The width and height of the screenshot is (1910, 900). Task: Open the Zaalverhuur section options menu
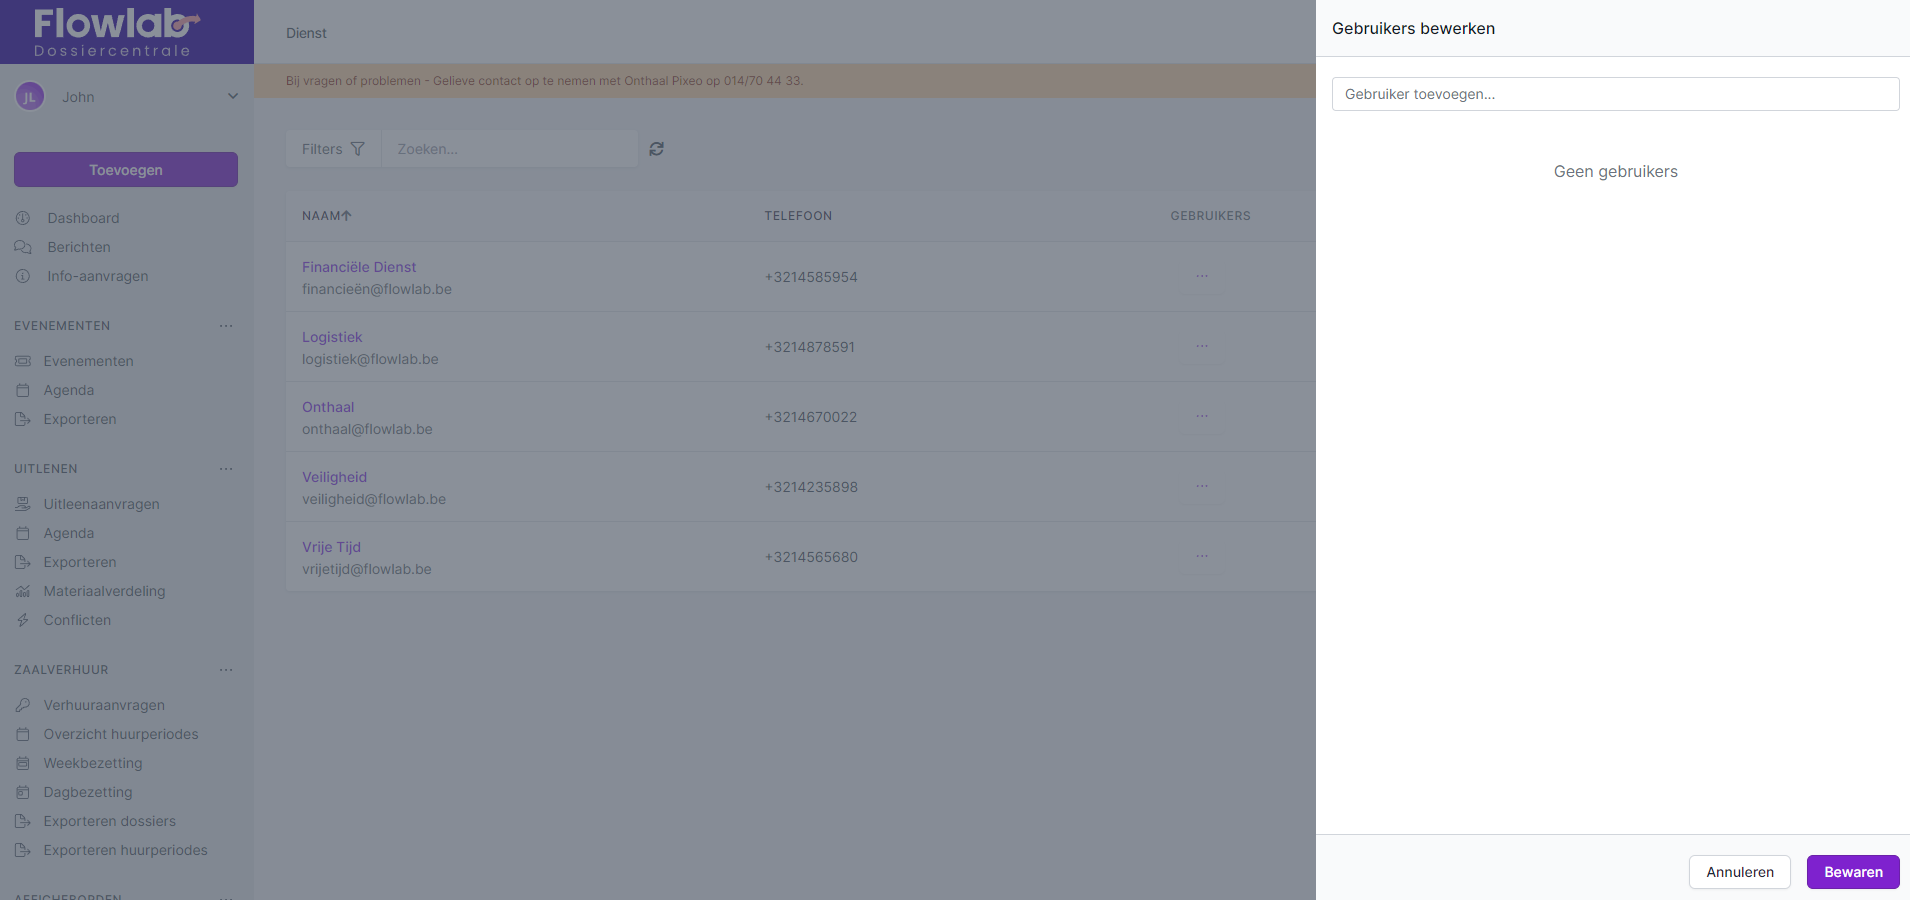pos(226,670)
